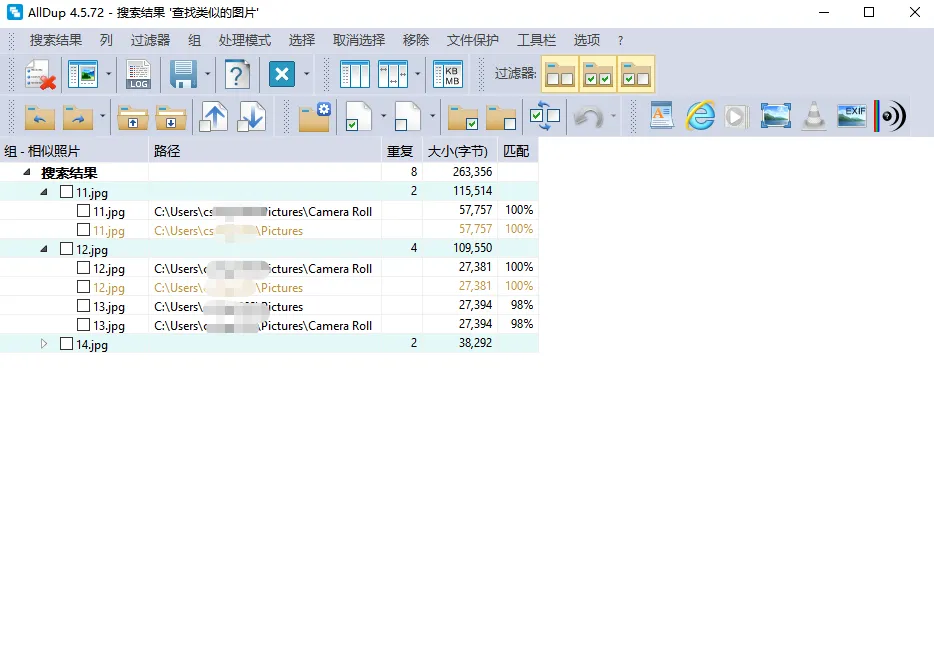The image size is (934, 653).
Task: Click the audio speaker icon with color bars
Action: click(890, 116)
